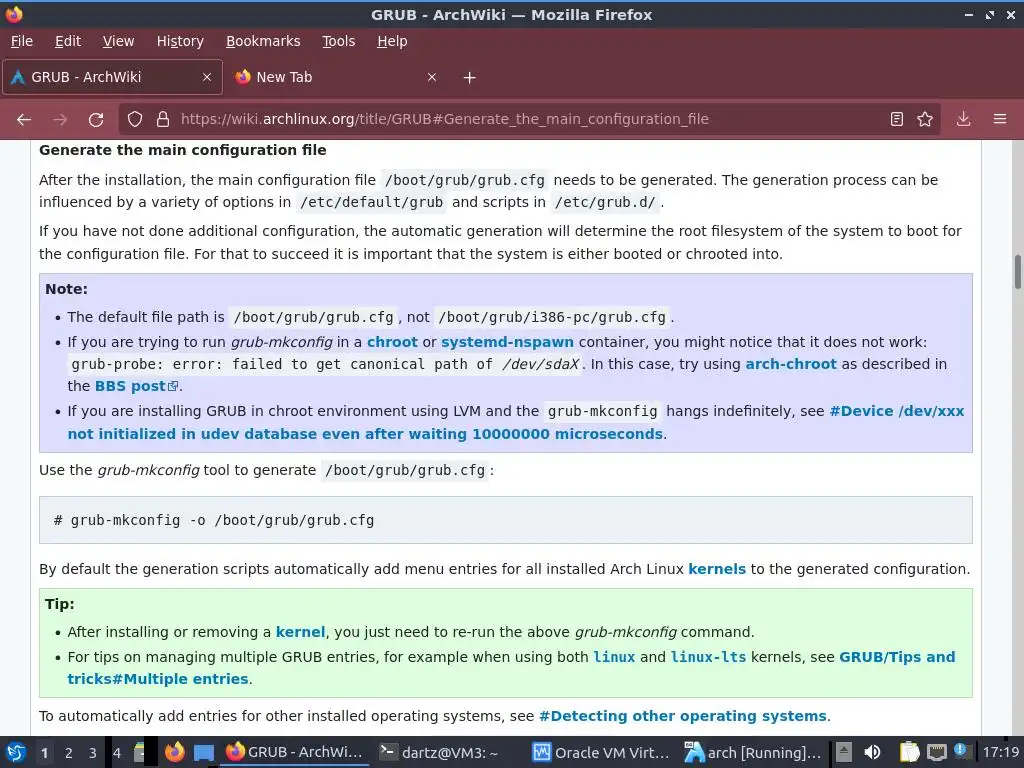Viewport: 1024px width, 768px height.
Task: Click the Generate the main configuration file heading
Action: pos(182,150)
